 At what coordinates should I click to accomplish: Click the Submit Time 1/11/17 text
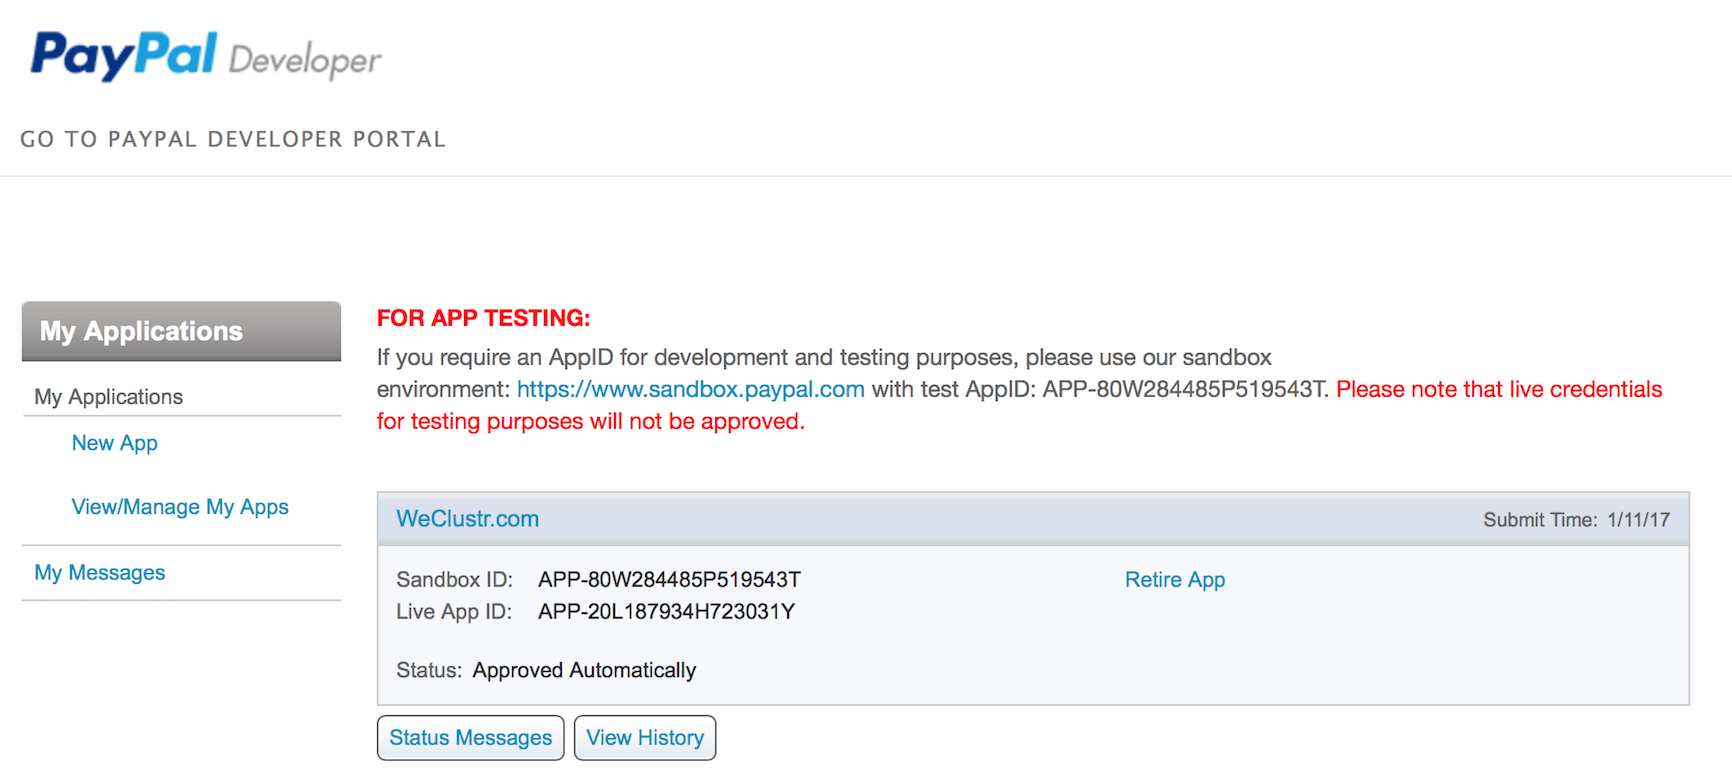point(1575,520)
